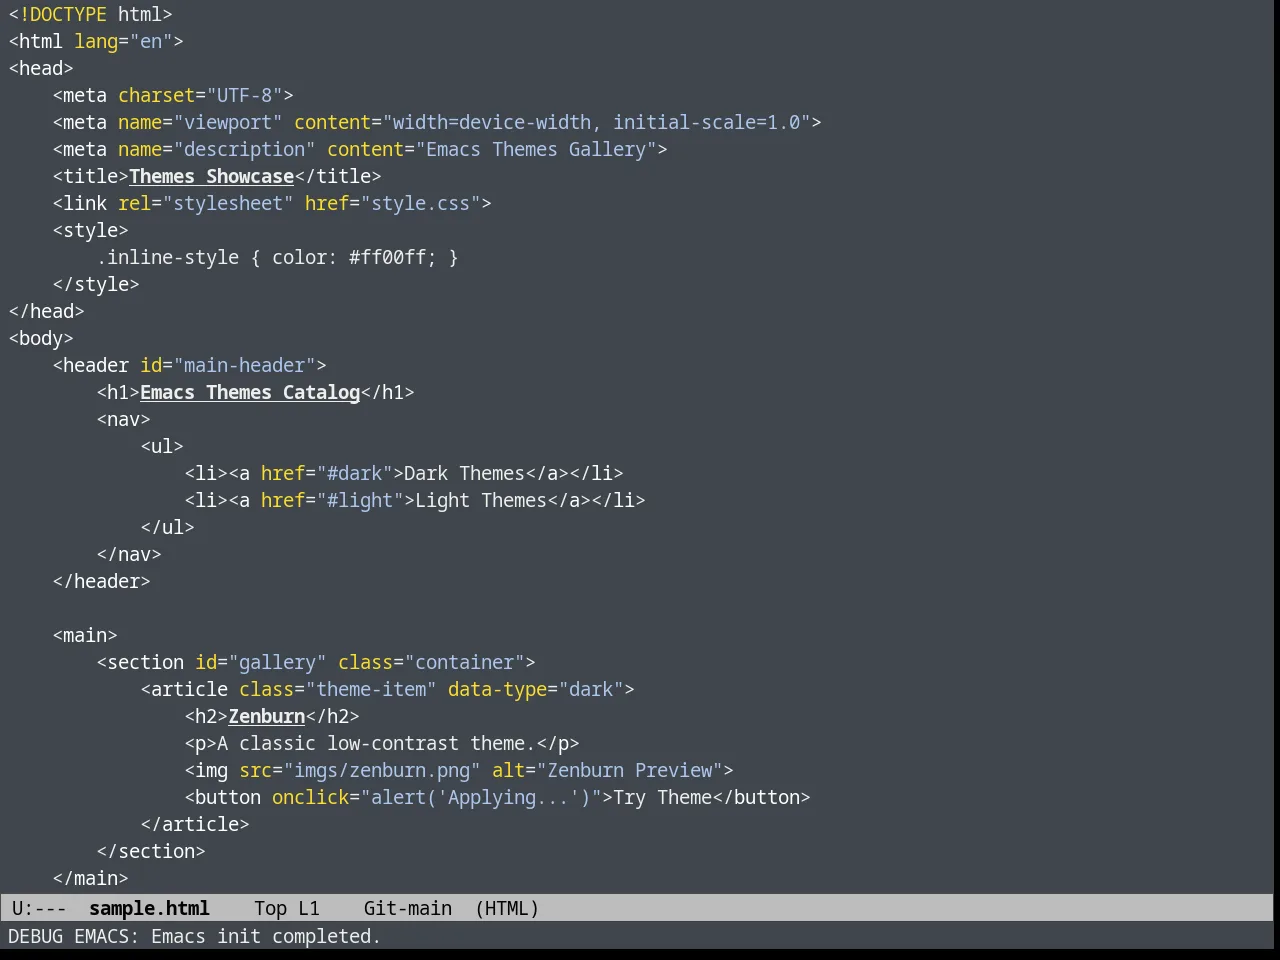Click the "viewport" name value
This screenshot has height=960, width=1280.
pyautogui.click(x=228, y=122)
